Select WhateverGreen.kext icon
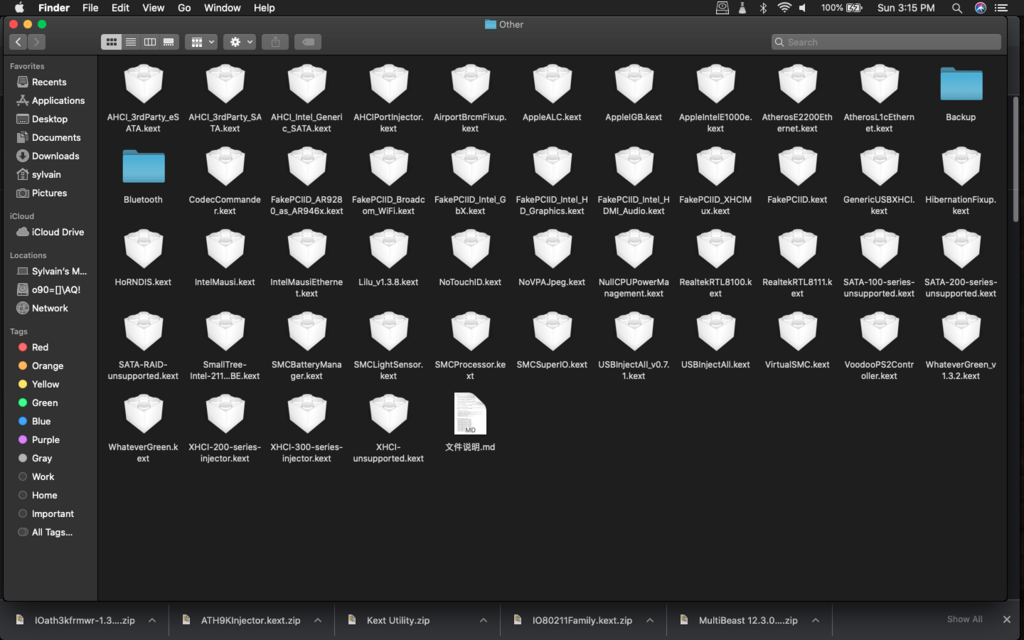1024x640 pixels. coord(143,415)
